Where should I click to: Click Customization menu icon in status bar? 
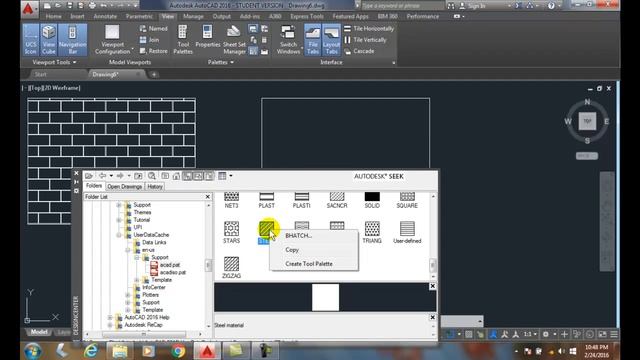coord(613,334)
